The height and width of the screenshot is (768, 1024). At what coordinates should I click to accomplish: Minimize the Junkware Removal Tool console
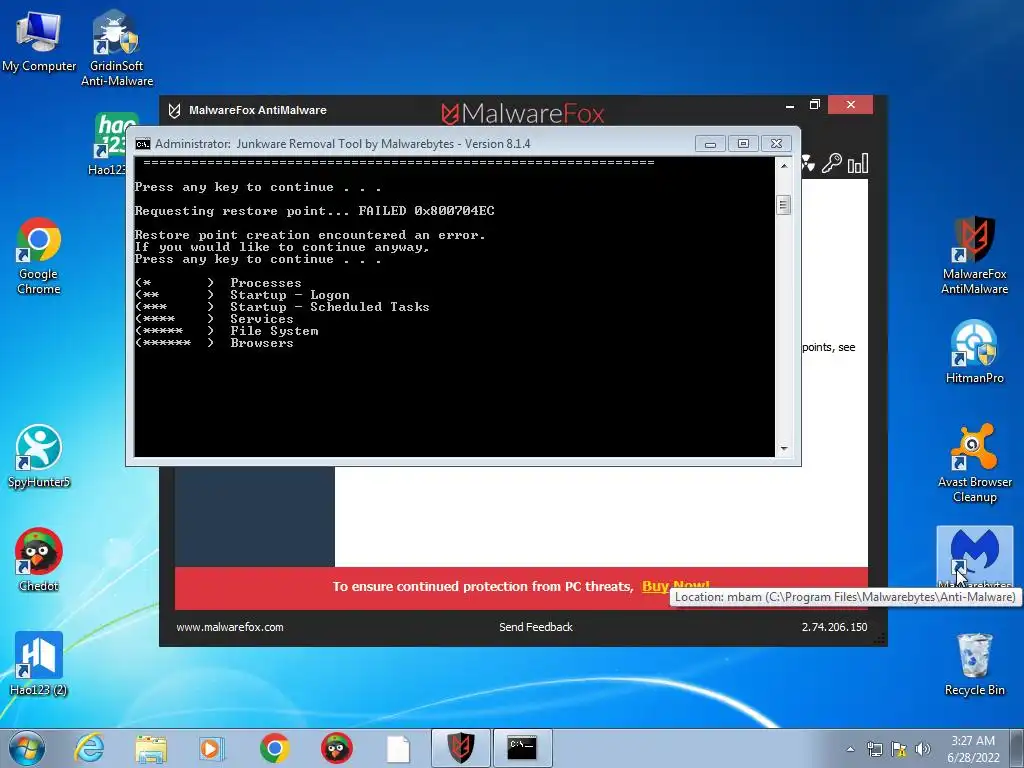point(710,144)
